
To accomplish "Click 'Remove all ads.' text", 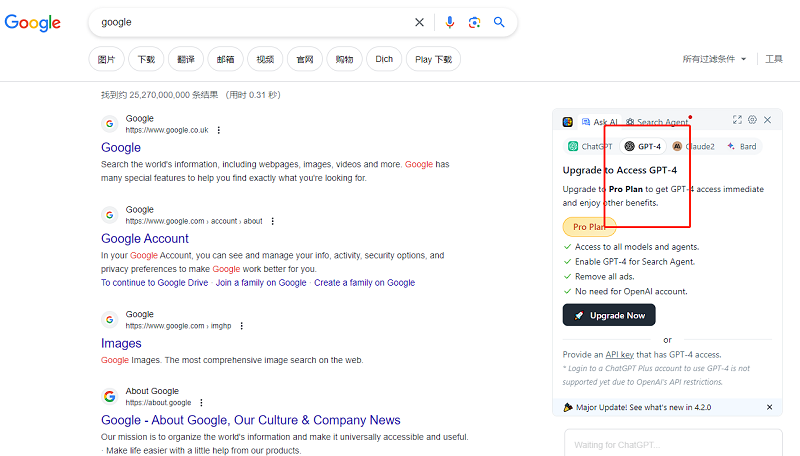I will 605,276.
